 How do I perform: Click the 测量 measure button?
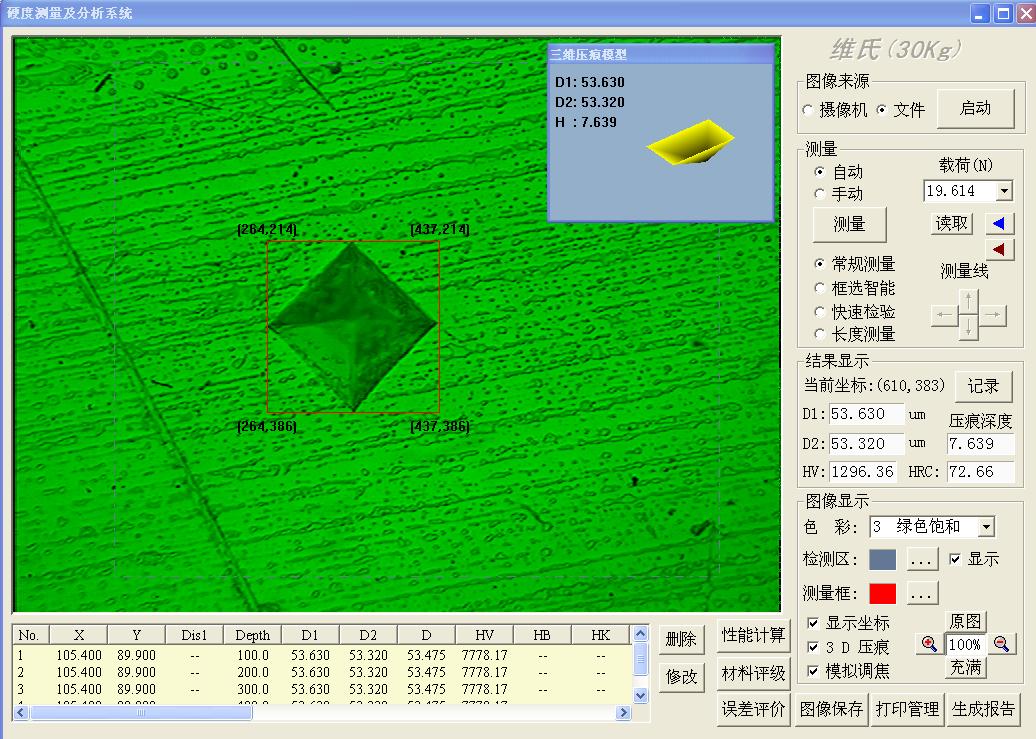849,225
